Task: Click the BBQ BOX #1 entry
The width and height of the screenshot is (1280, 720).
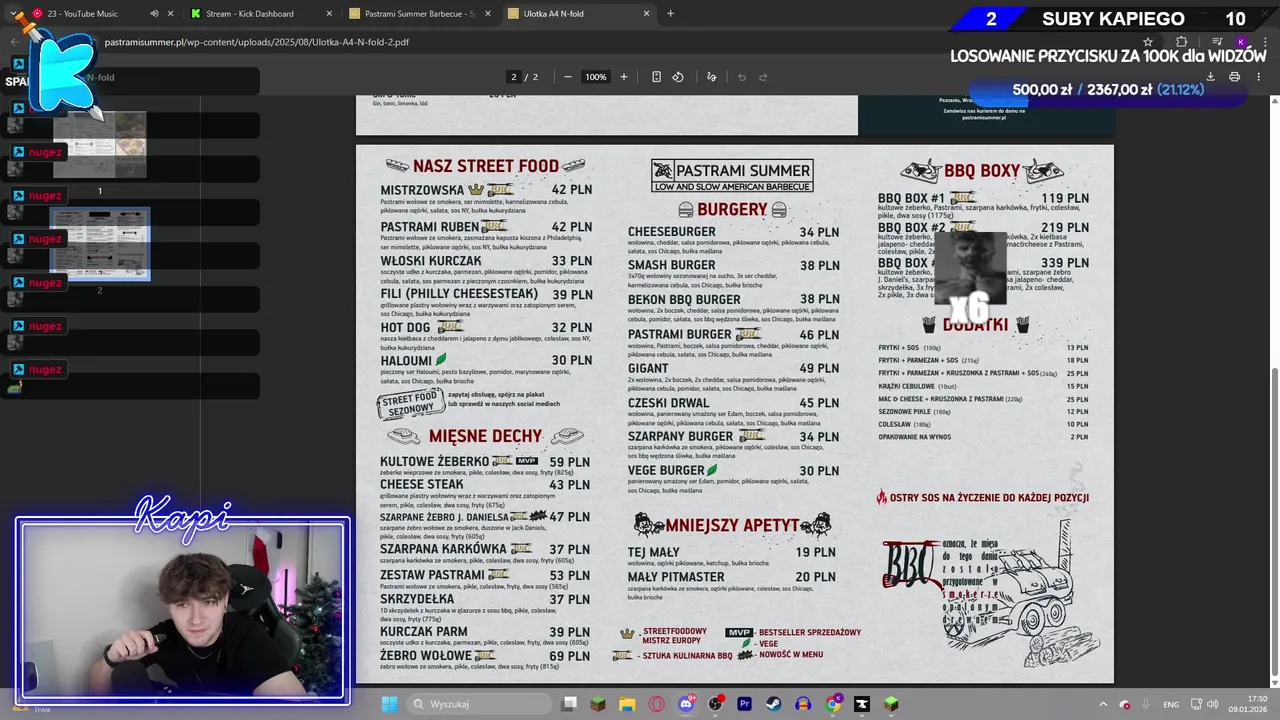Action: click(983, 198)
